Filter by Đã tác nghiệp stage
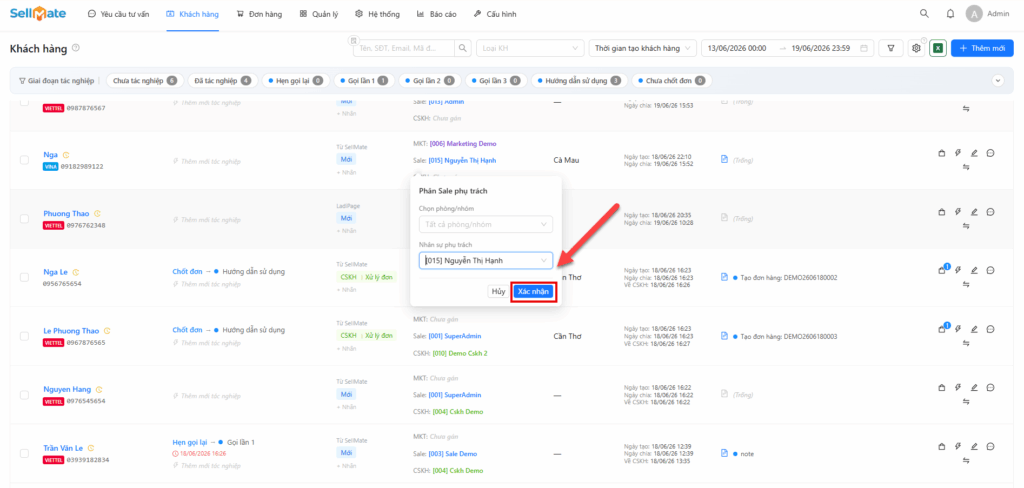Screen dimensions: 1024x488 [222, 81]
